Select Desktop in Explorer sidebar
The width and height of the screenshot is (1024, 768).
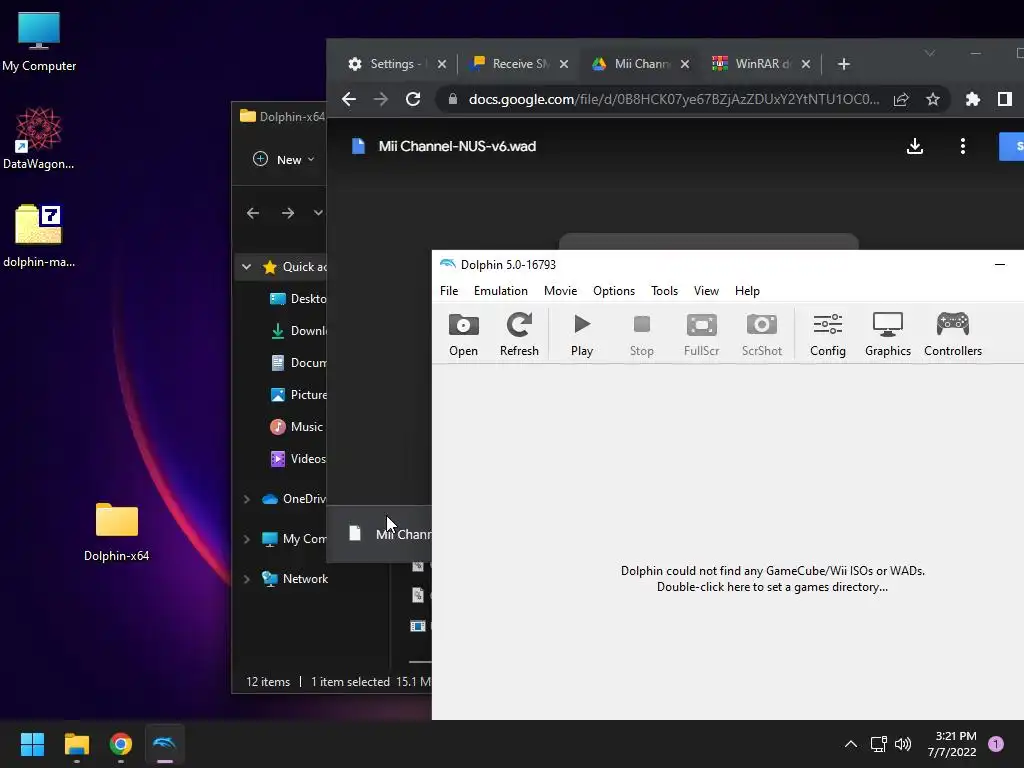tap(298, 298)
